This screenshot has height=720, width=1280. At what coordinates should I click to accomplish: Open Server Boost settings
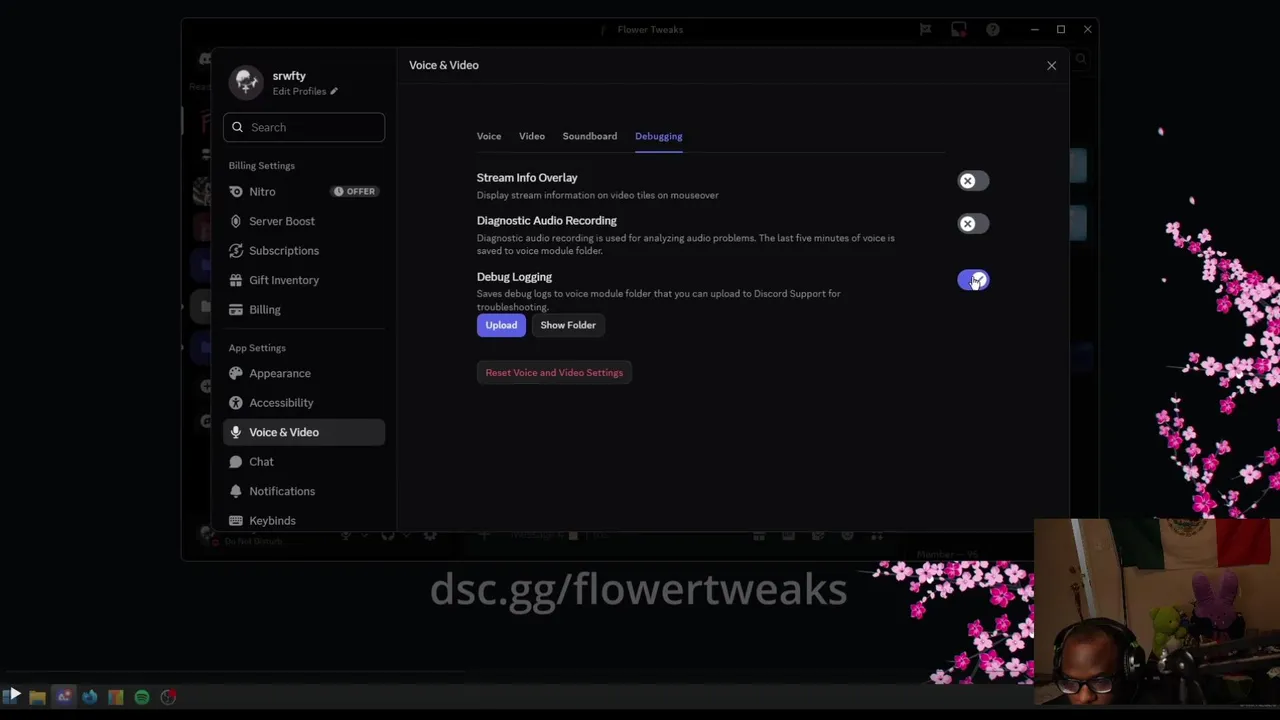(304, 221)
